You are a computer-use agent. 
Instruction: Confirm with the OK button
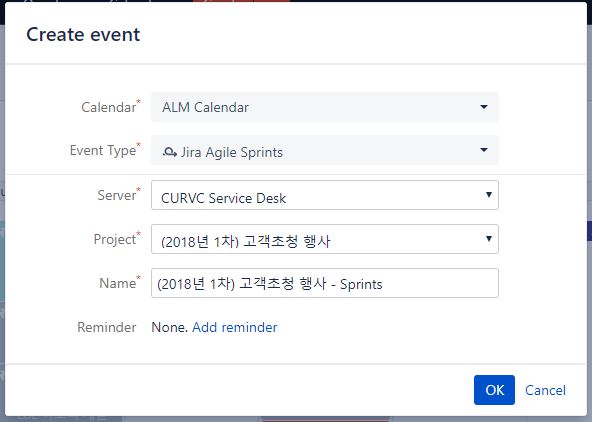pos(494,390)
